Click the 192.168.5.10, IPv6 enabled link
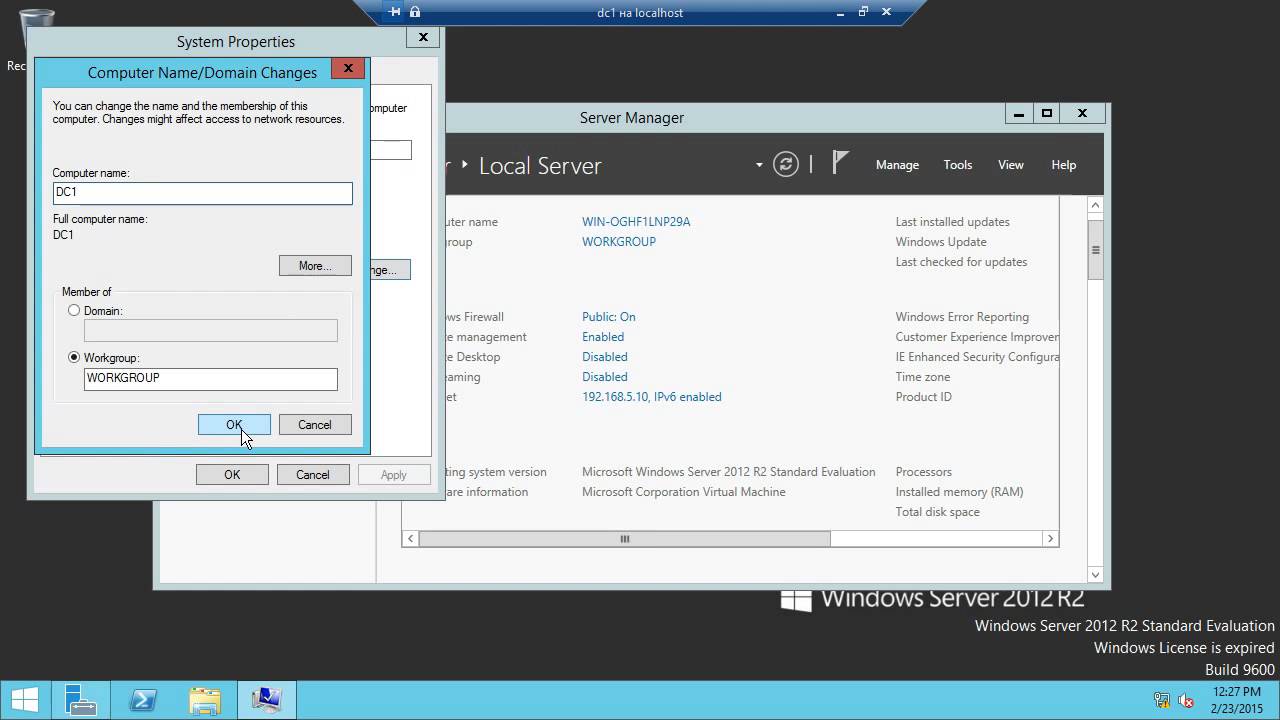The image size is (1280, 720). point(652,397)
